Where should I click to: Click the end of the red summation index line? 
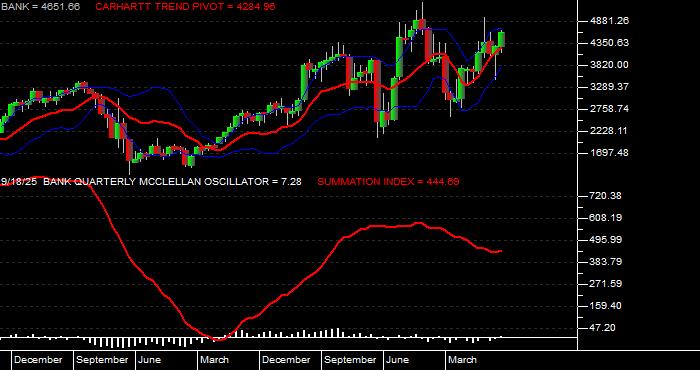pos(501,251)
